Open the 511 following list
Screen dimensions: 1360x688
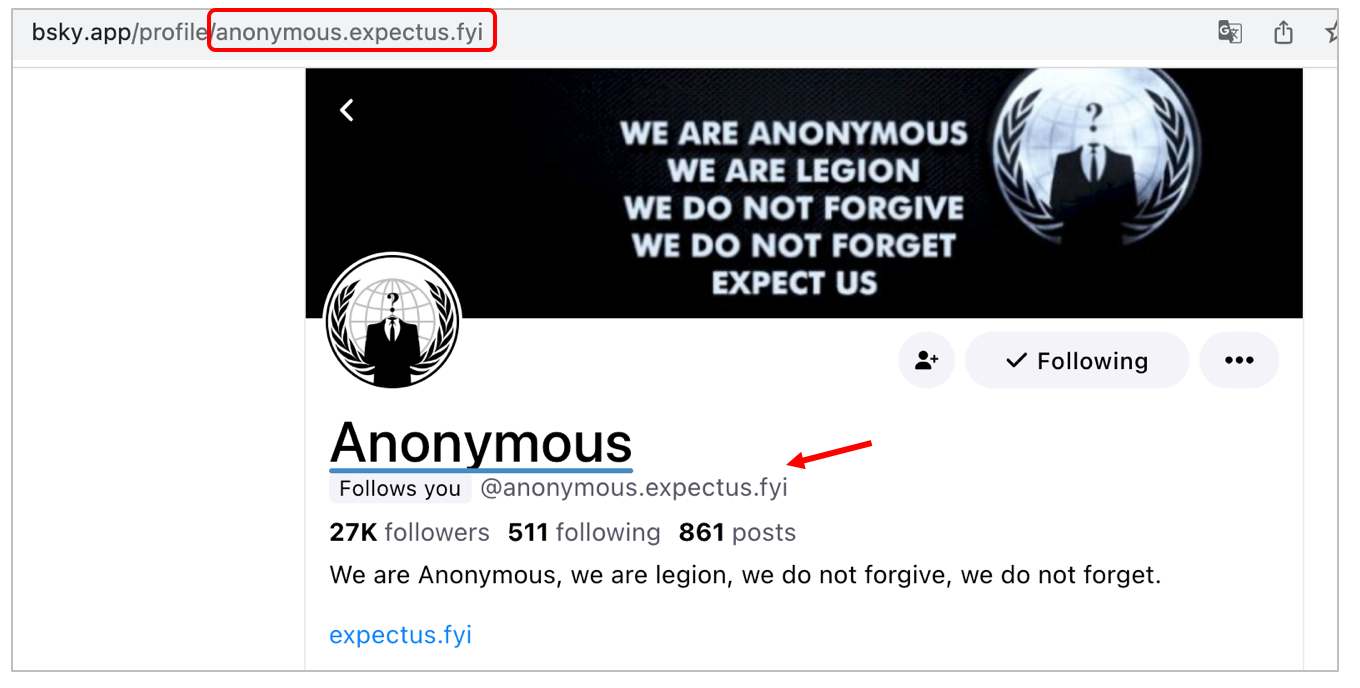[x=584, y=532]
